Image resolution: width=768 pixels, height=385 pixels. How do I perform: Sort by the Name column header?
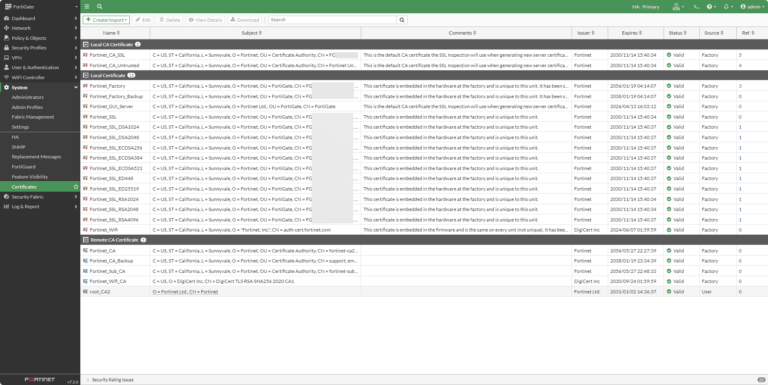pos(111,33)
